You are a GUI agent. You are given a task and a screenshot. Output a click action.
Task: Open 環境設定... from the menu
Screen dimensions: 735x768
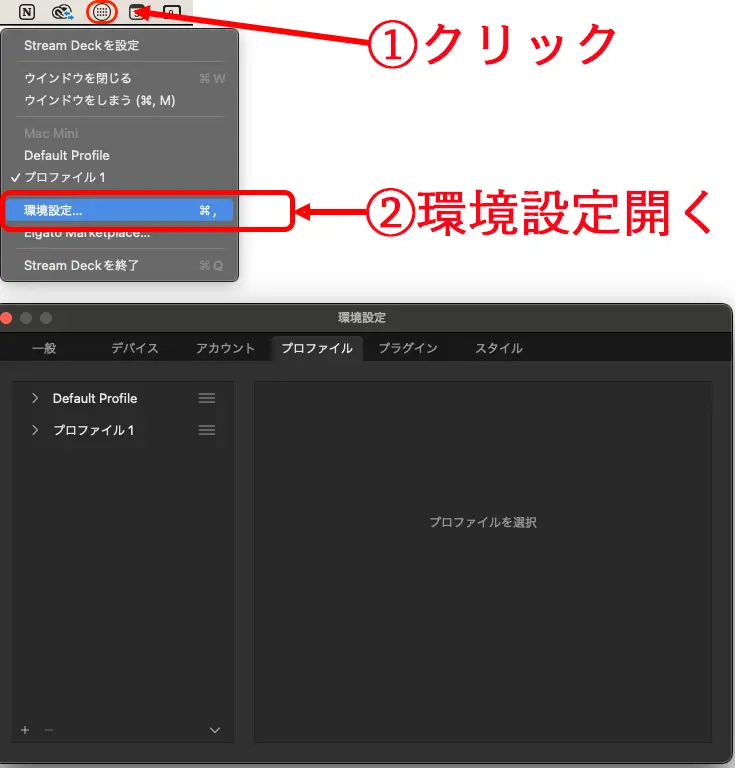click(x=119, y=211)
